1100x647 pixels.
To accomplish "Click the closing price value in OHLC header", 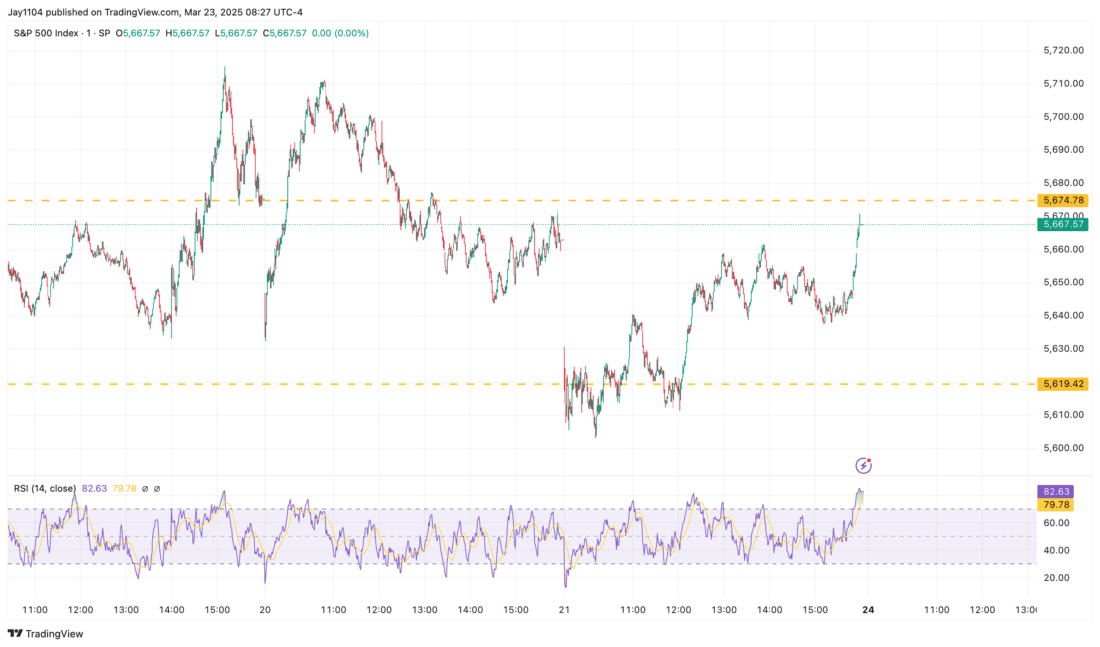I will [x=290, y=33].
